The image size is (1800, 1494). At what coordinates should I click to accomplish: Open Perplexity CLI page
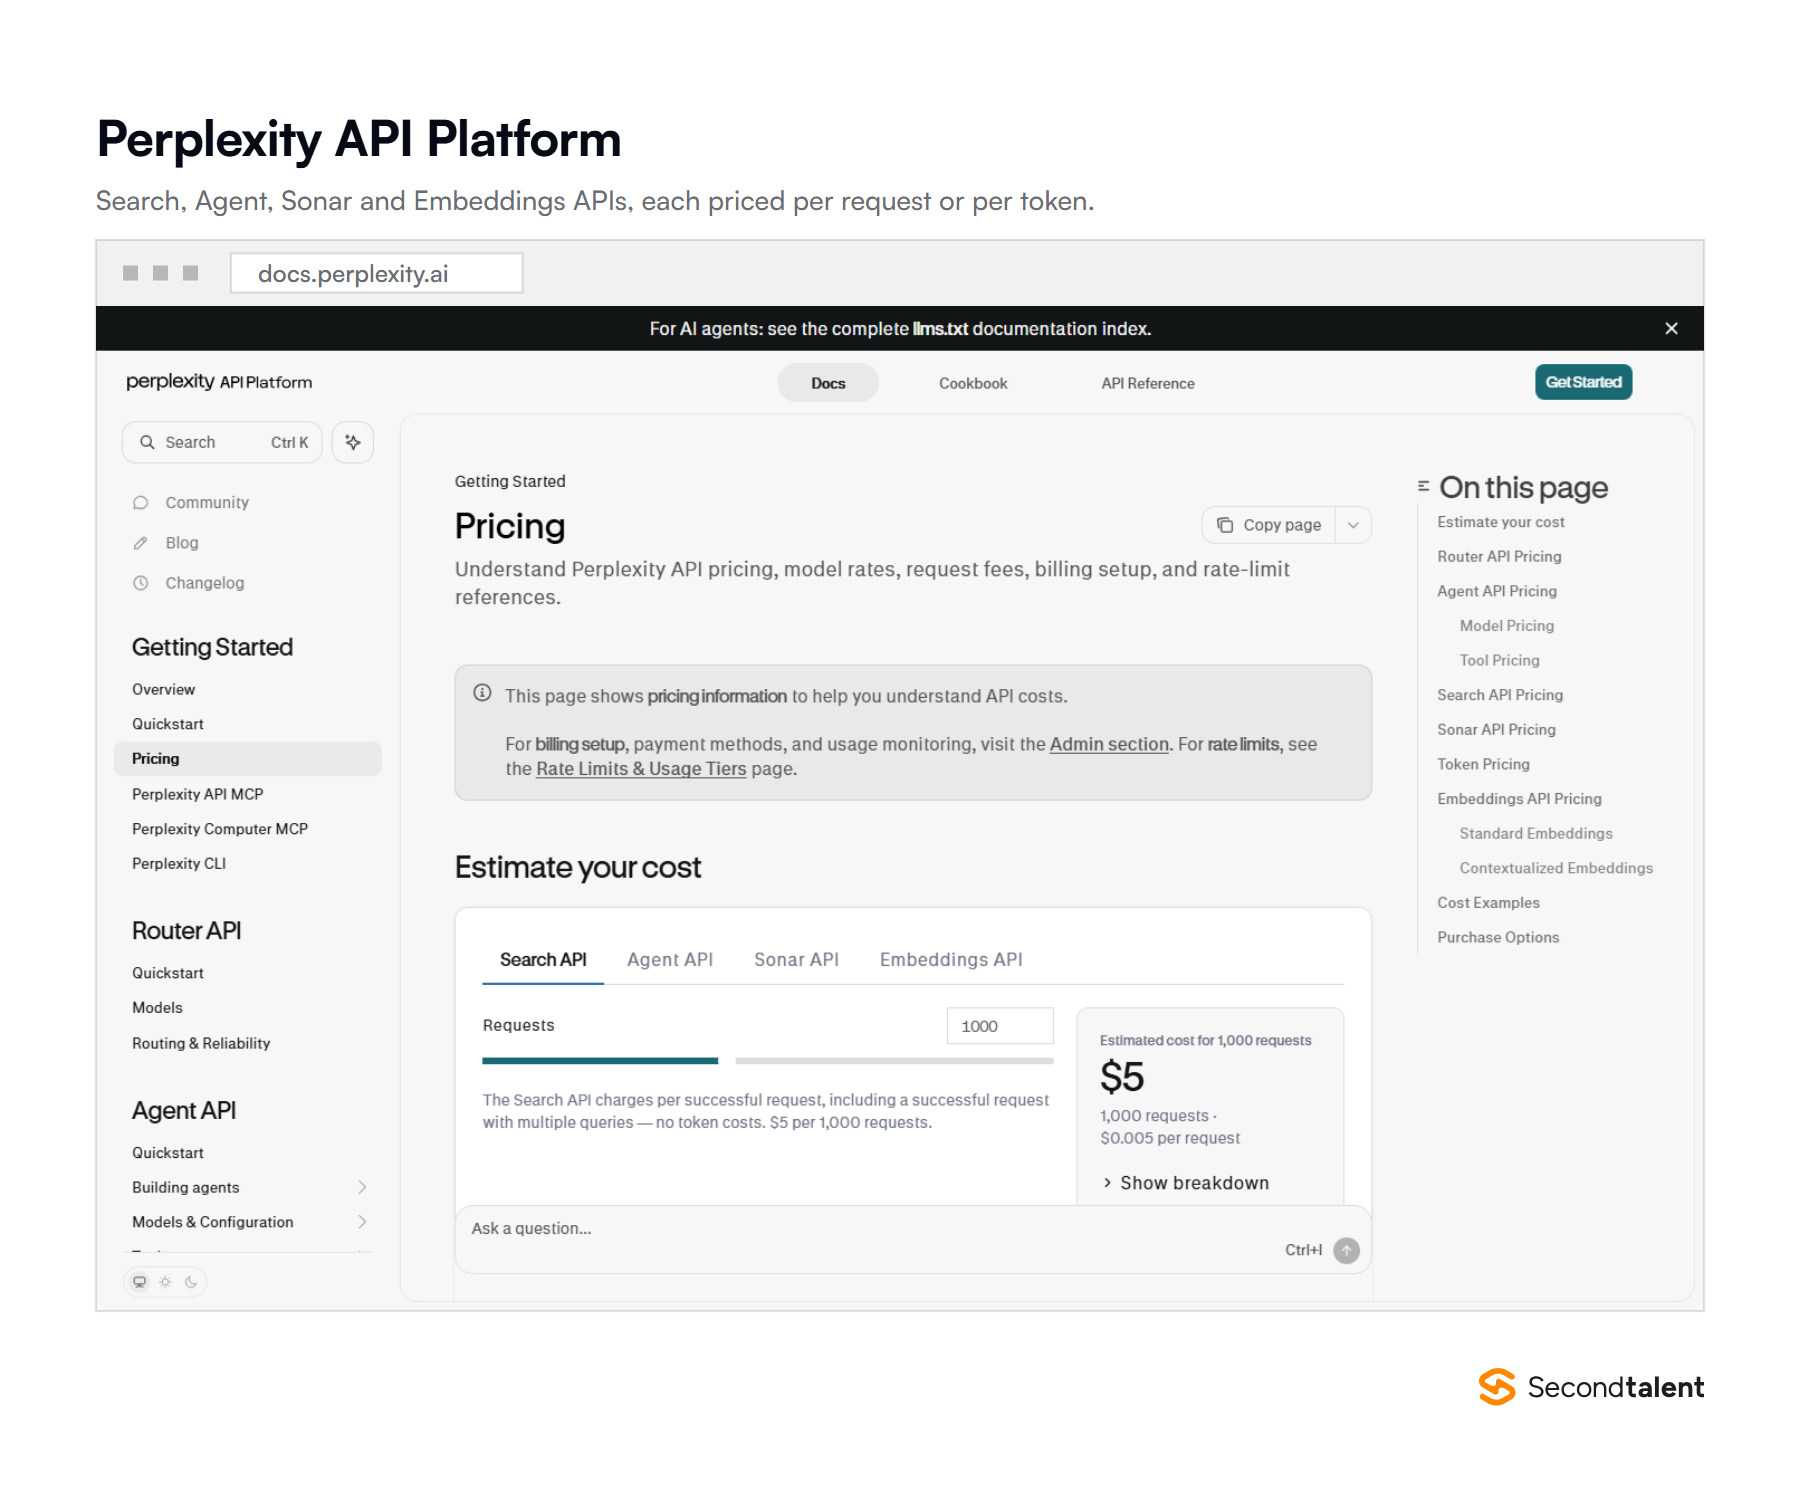(x=179, y=864)
